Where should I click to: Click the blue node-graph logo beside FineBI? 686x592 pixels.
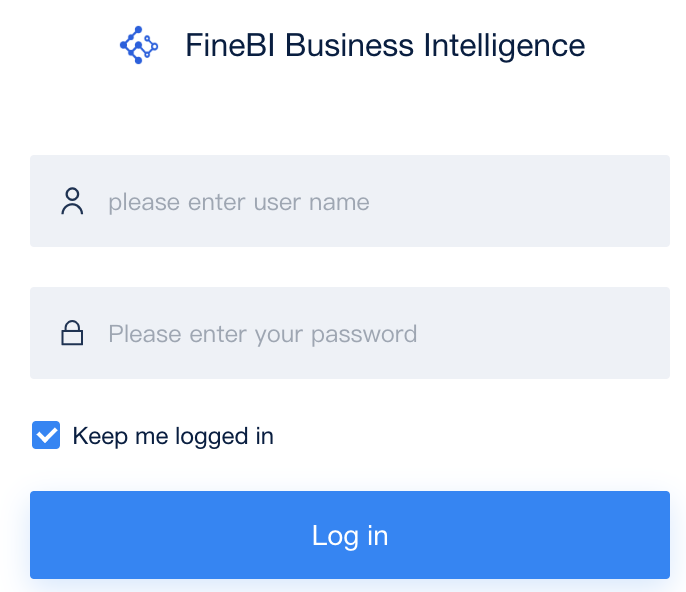(139, 45)
